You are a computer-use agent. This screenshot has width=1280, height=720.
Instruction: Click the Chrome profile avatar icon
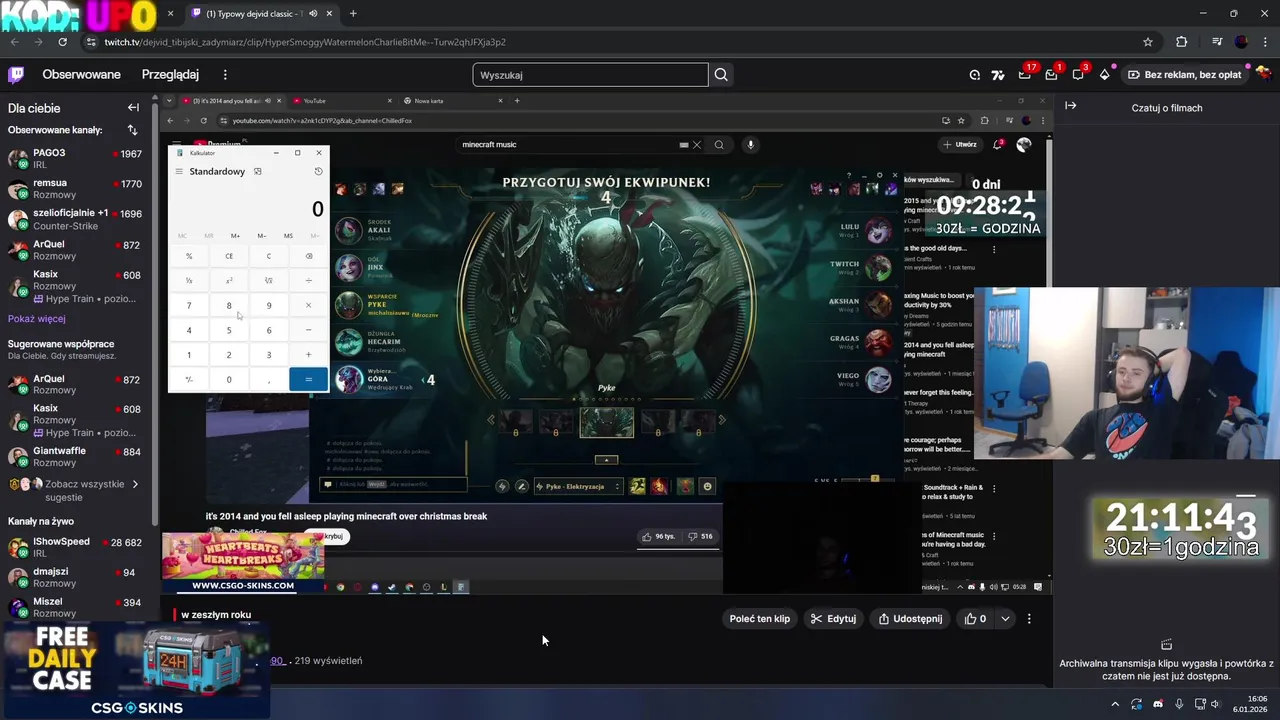click(1241, 42)
